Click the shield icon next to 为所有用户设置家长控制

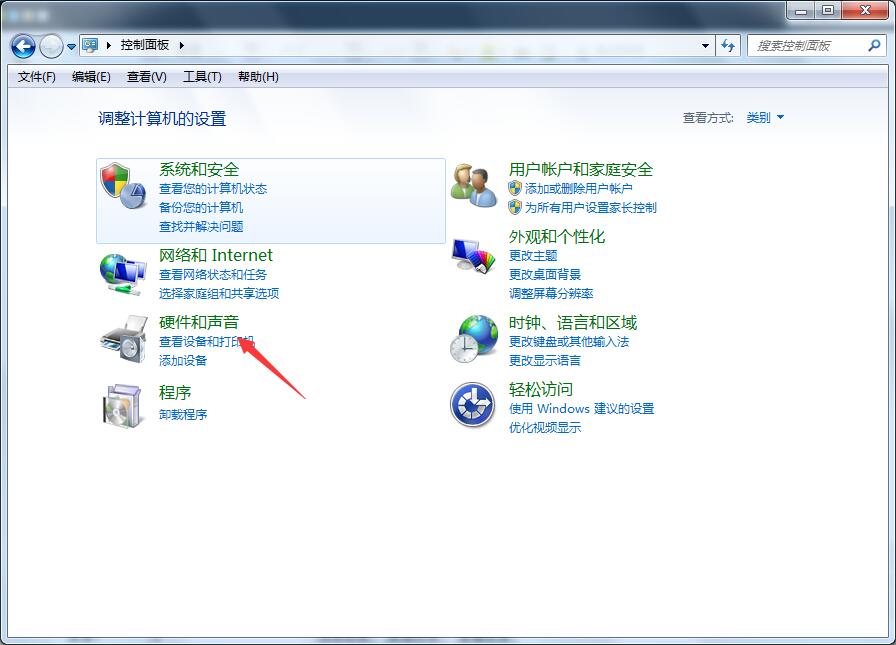515,207
